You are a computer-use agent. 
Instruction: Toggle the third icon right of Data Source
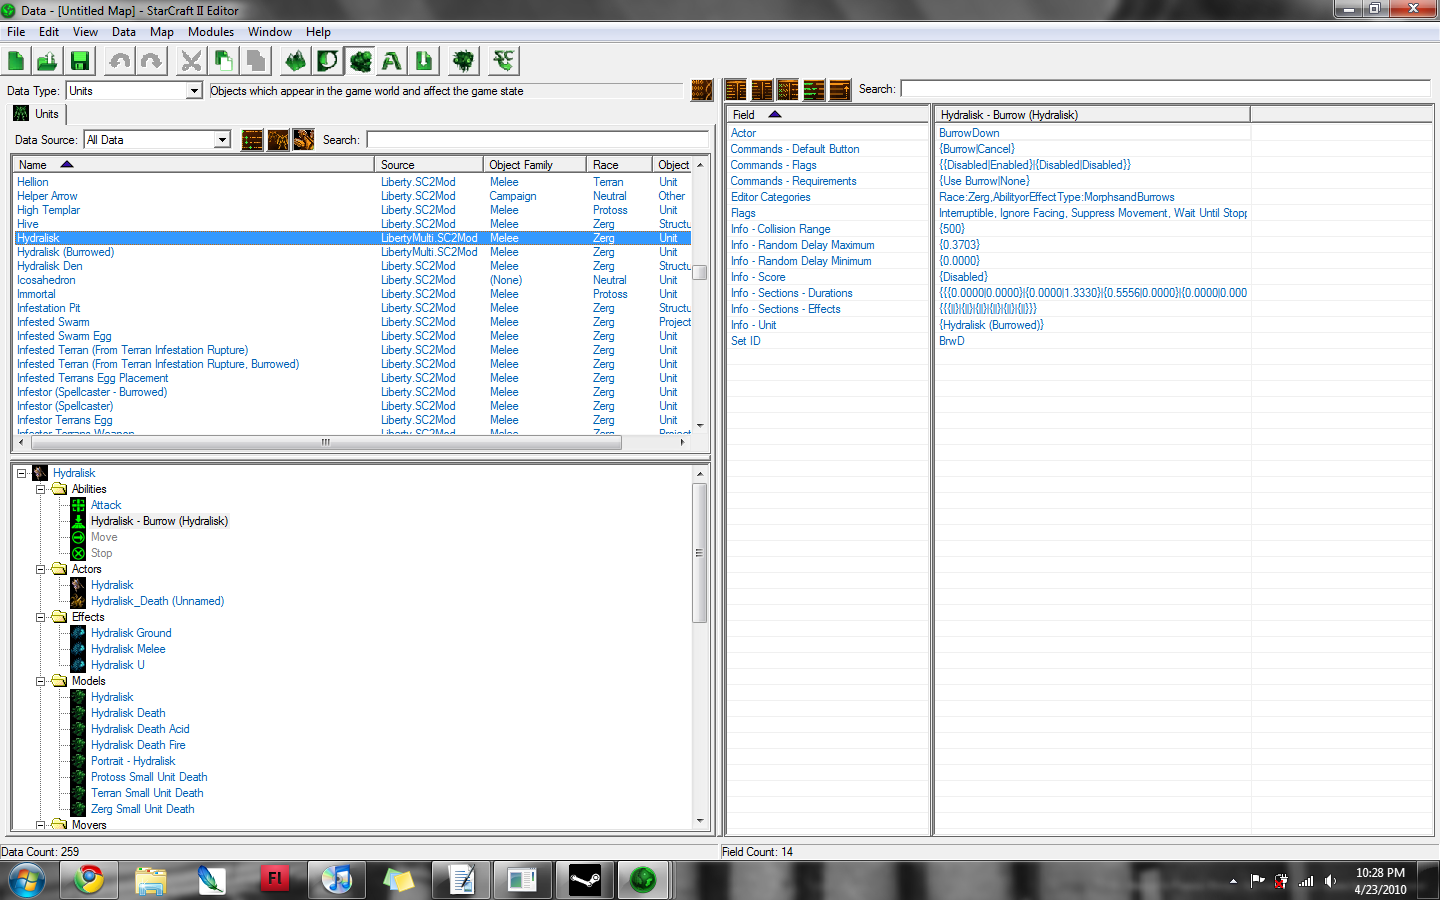[x=304, y=140]
